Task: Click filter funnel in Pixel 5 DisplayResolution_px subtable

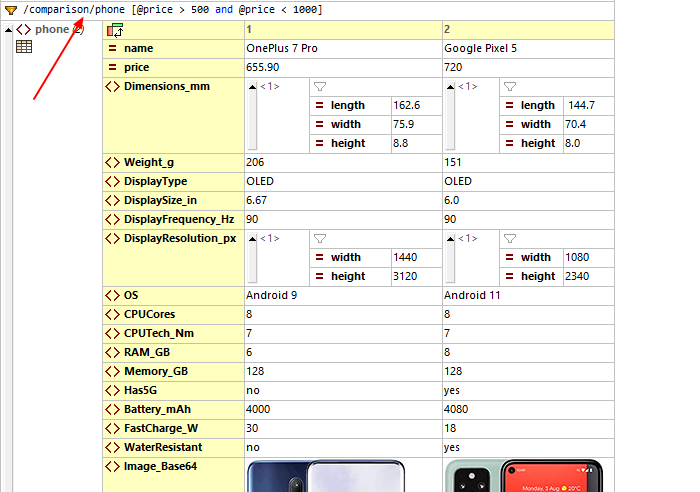Action: click(x=509, y=239)
